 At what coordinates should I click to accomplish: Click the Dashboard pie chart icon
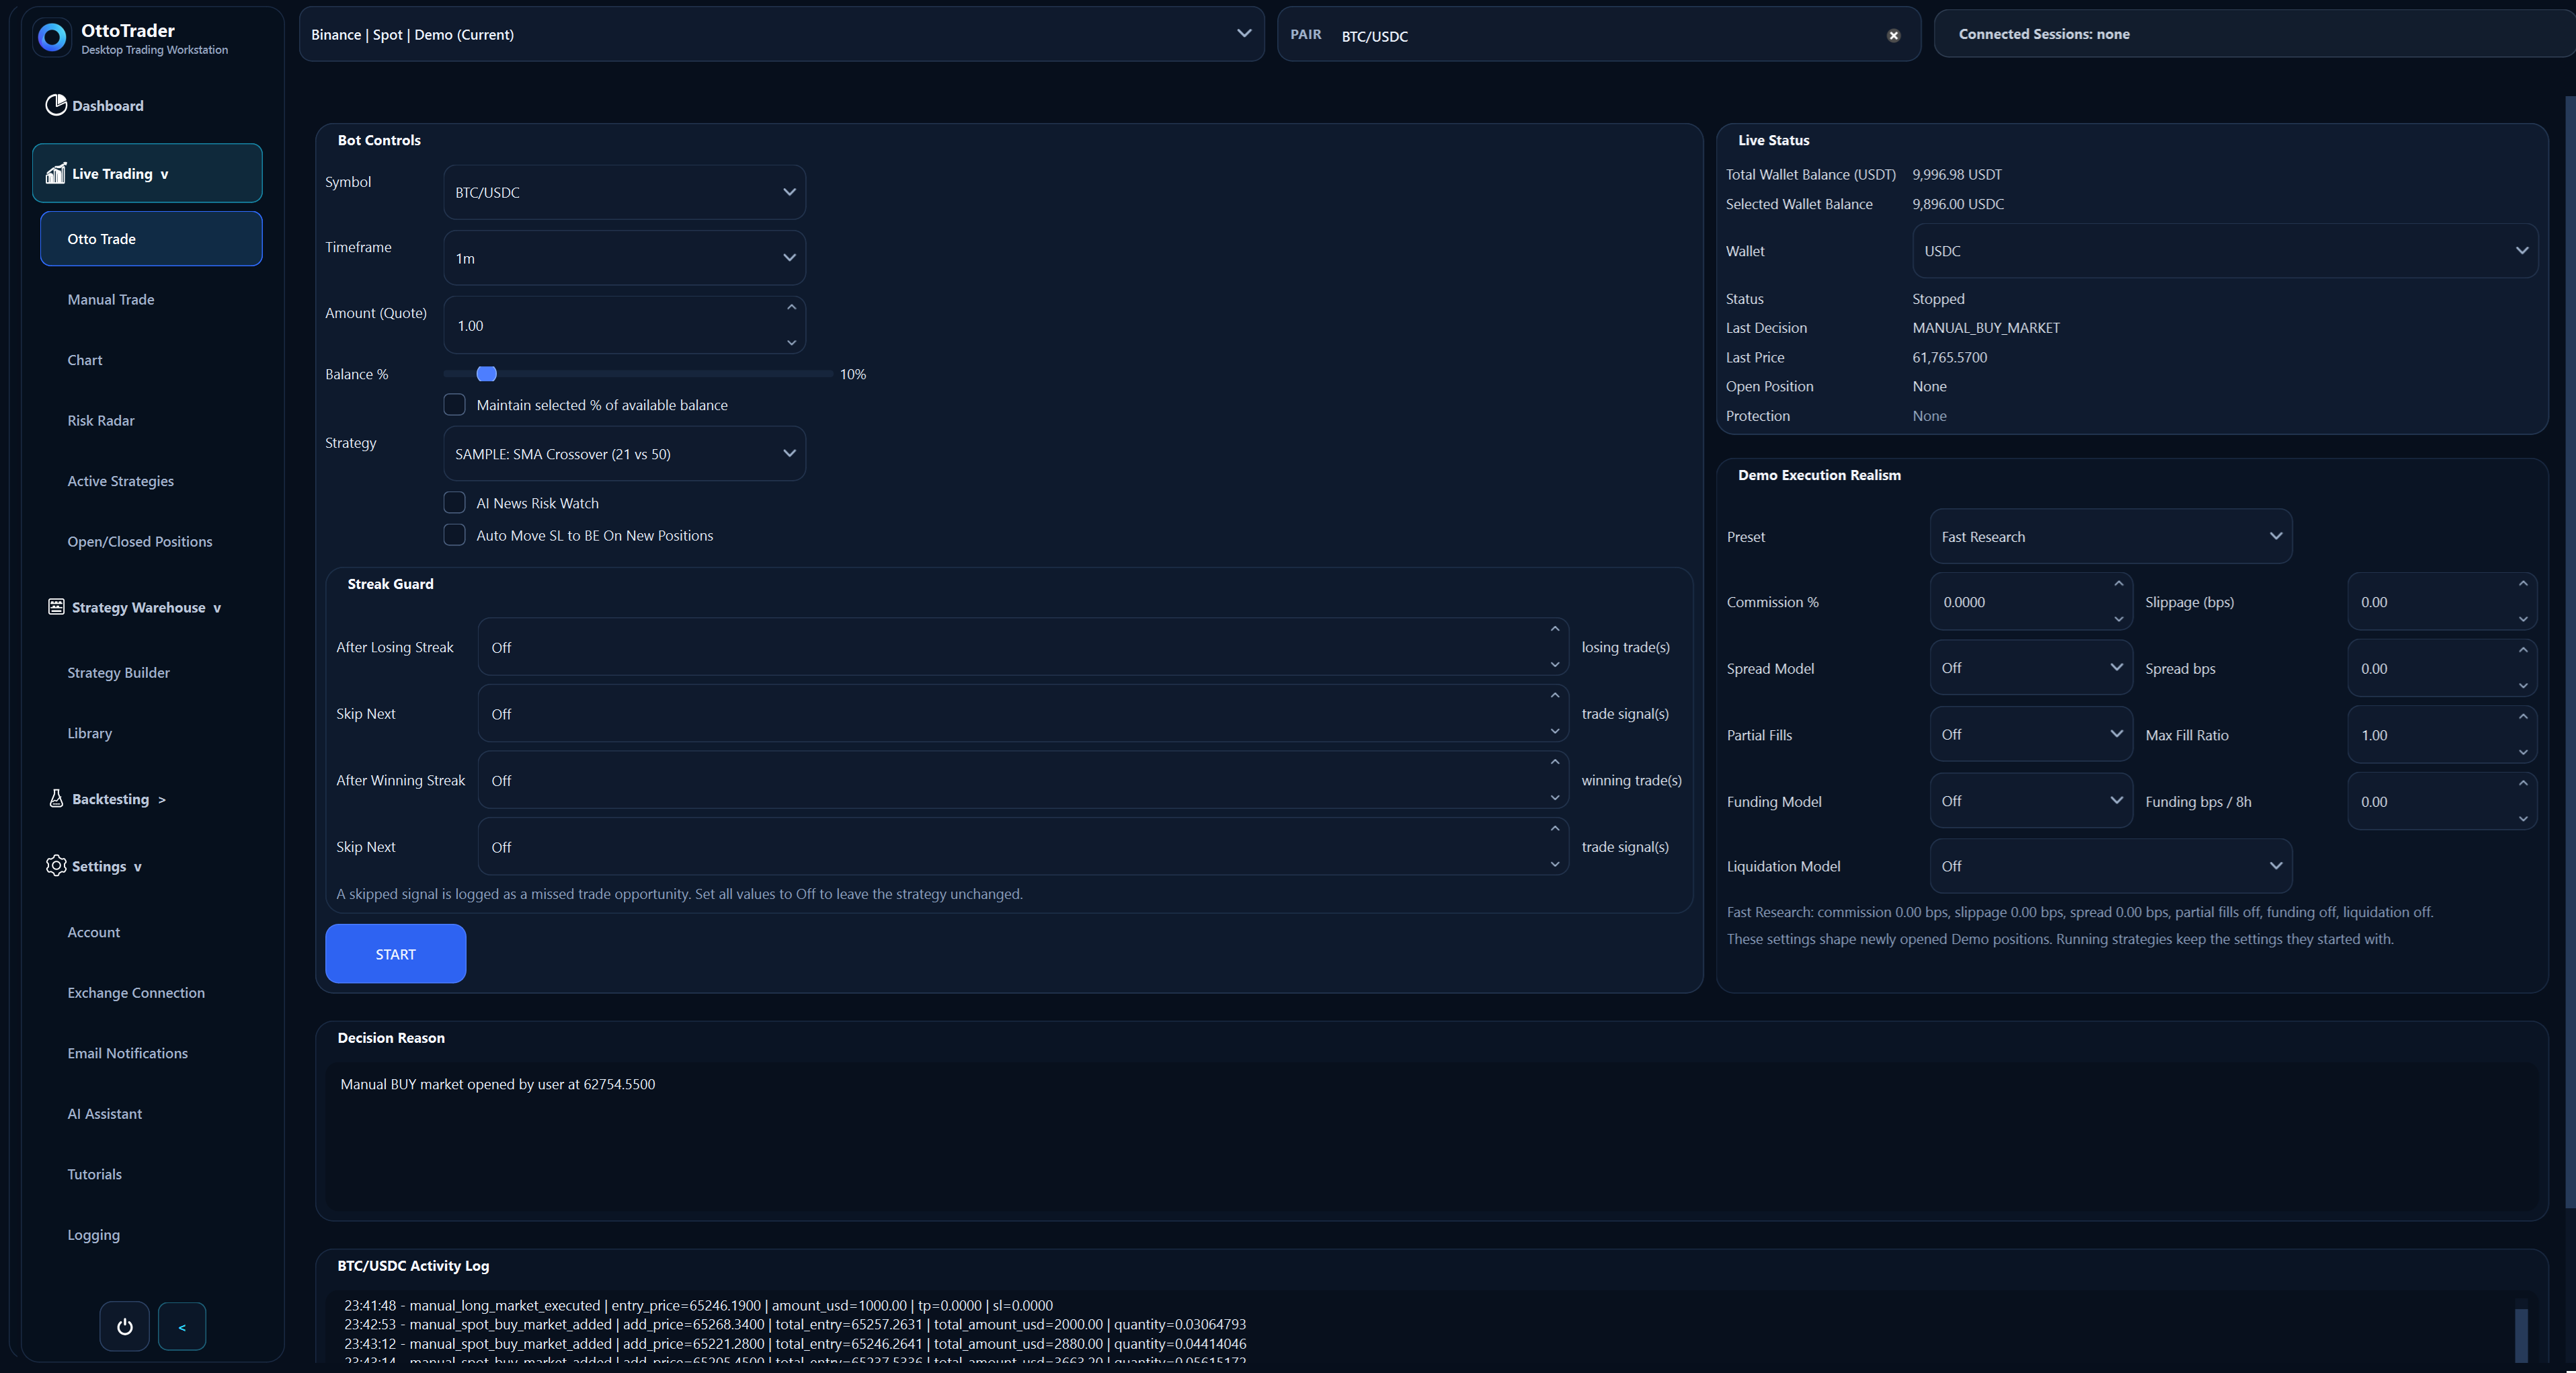[x=56, y=105]
